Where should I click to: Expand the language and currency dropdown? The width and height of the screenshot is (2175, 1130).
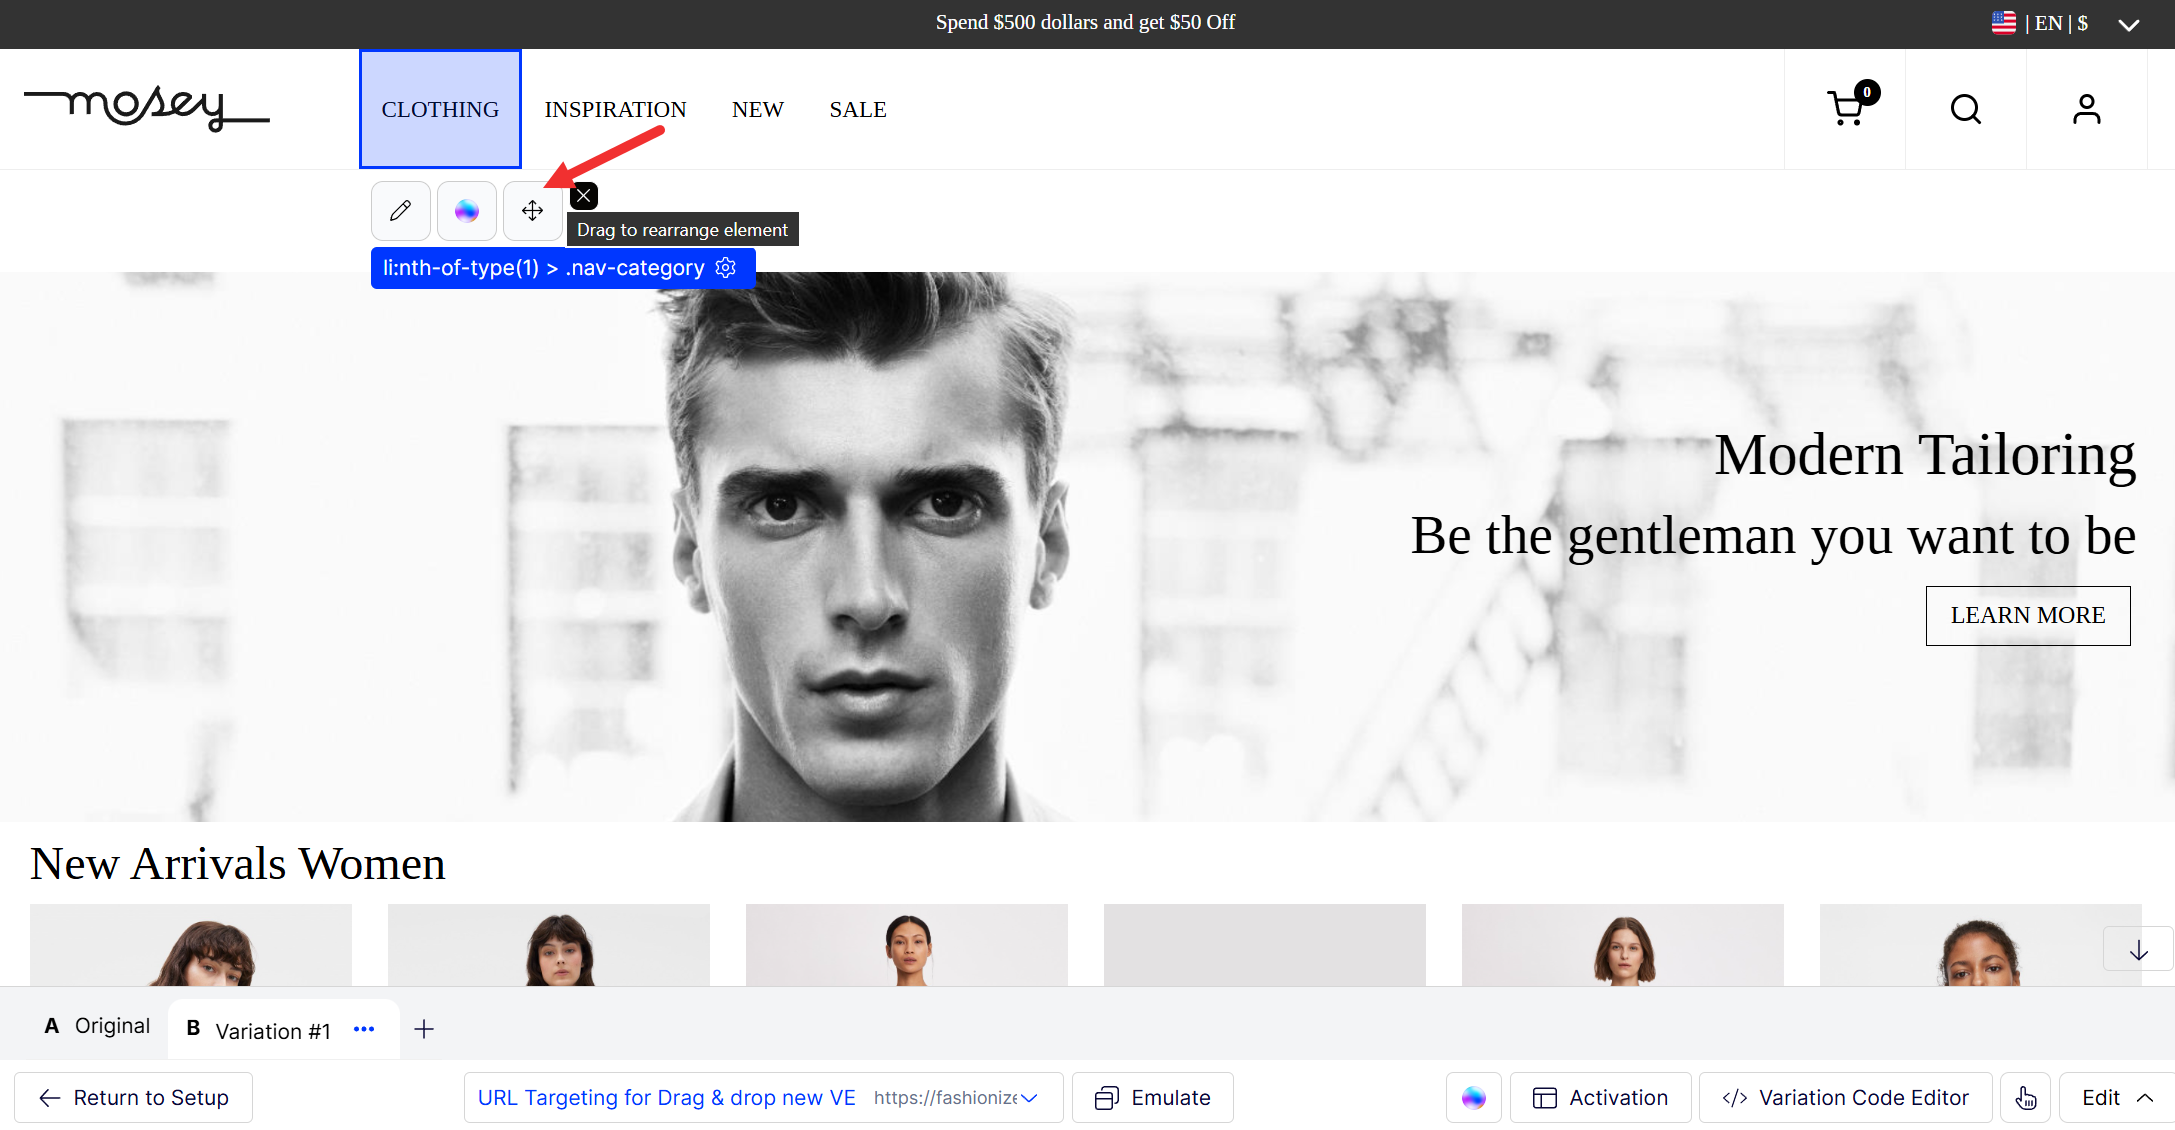2128,24
